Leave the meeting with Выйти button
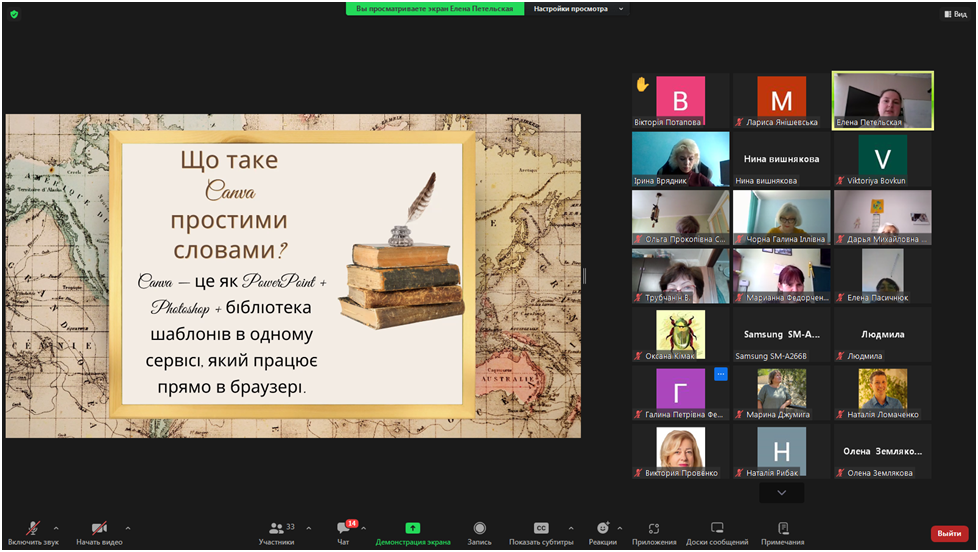 click(x=949, y=533)
